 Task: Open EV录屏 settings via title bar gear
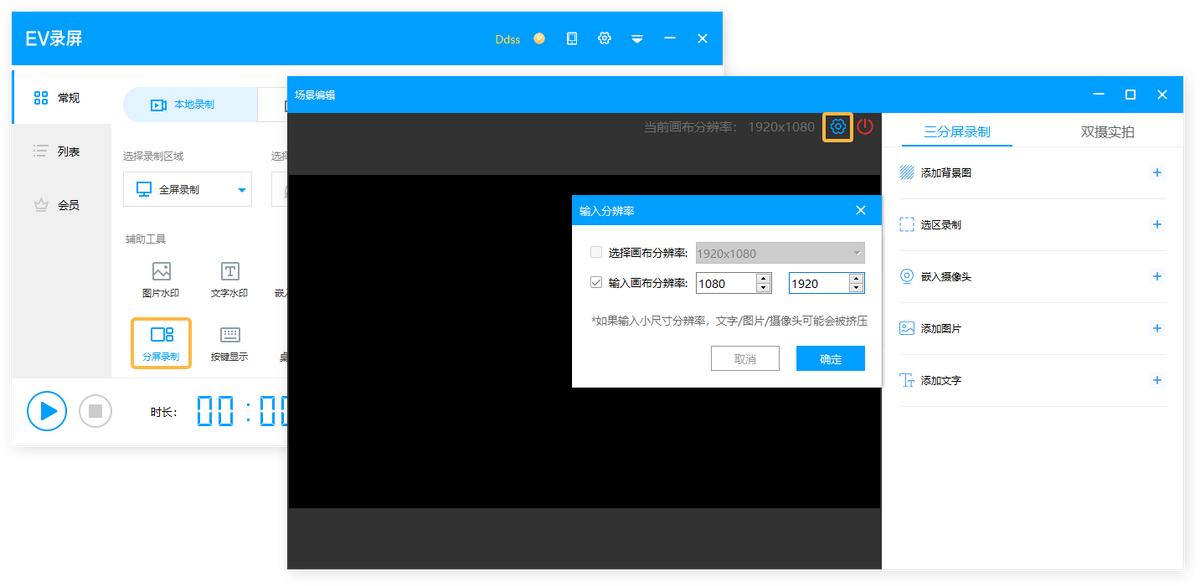point(604,38)
